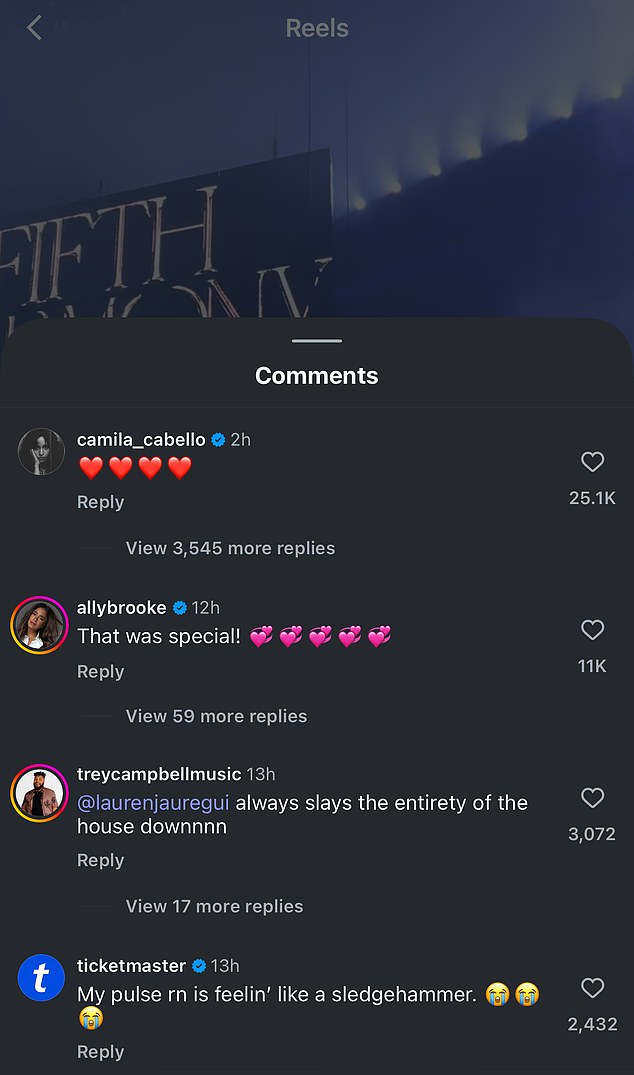Select the Reels title in header
Screen dimensions: 634x1075
tap(317, 28)
